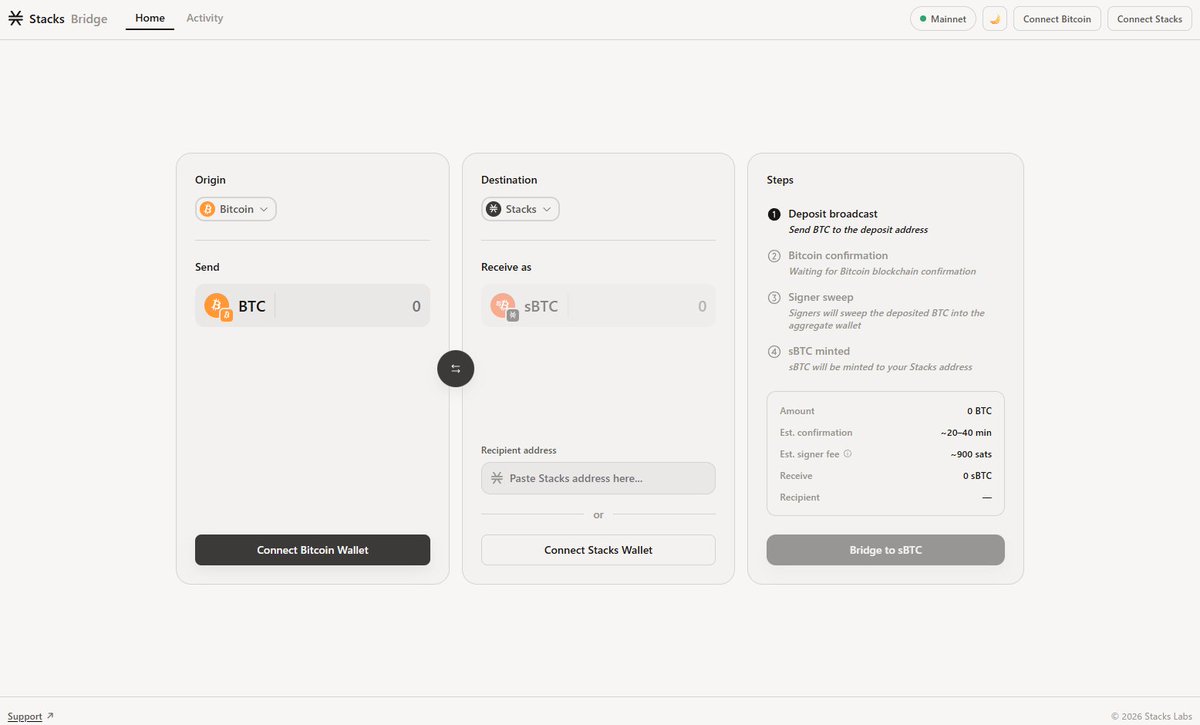Click the sBTC receive amount field

(x=598, y=306)
